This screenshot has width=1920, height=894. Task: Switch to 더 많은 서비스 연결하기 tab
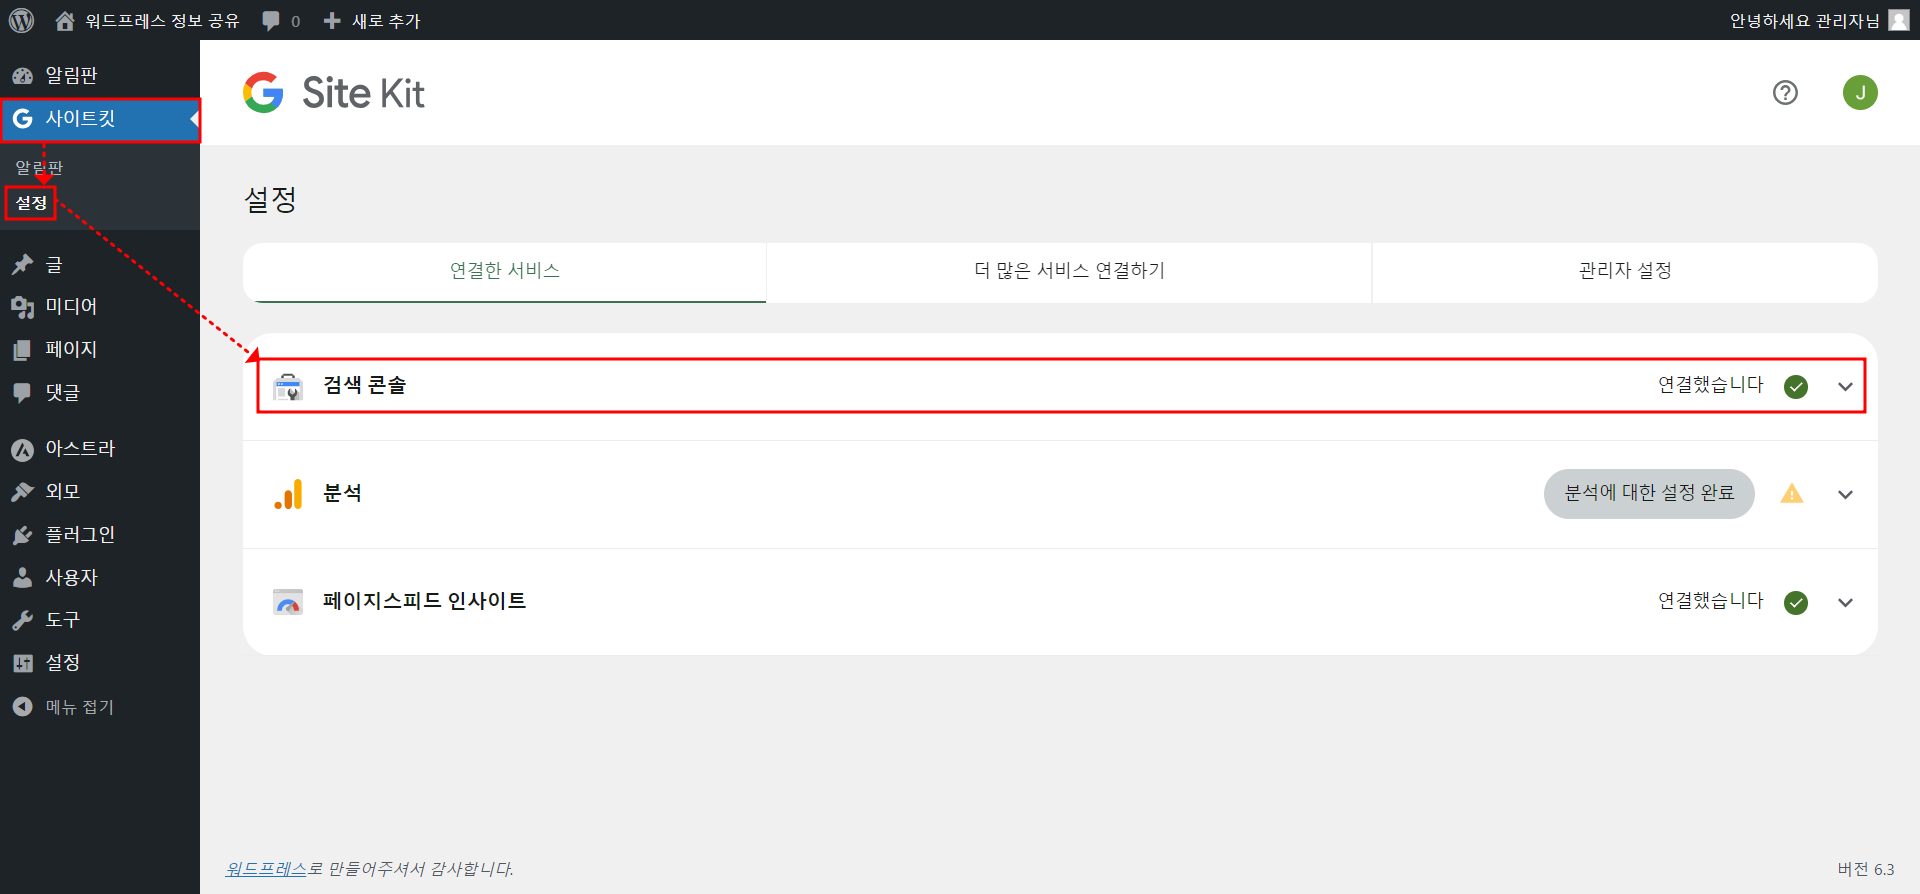(1069, 271)
